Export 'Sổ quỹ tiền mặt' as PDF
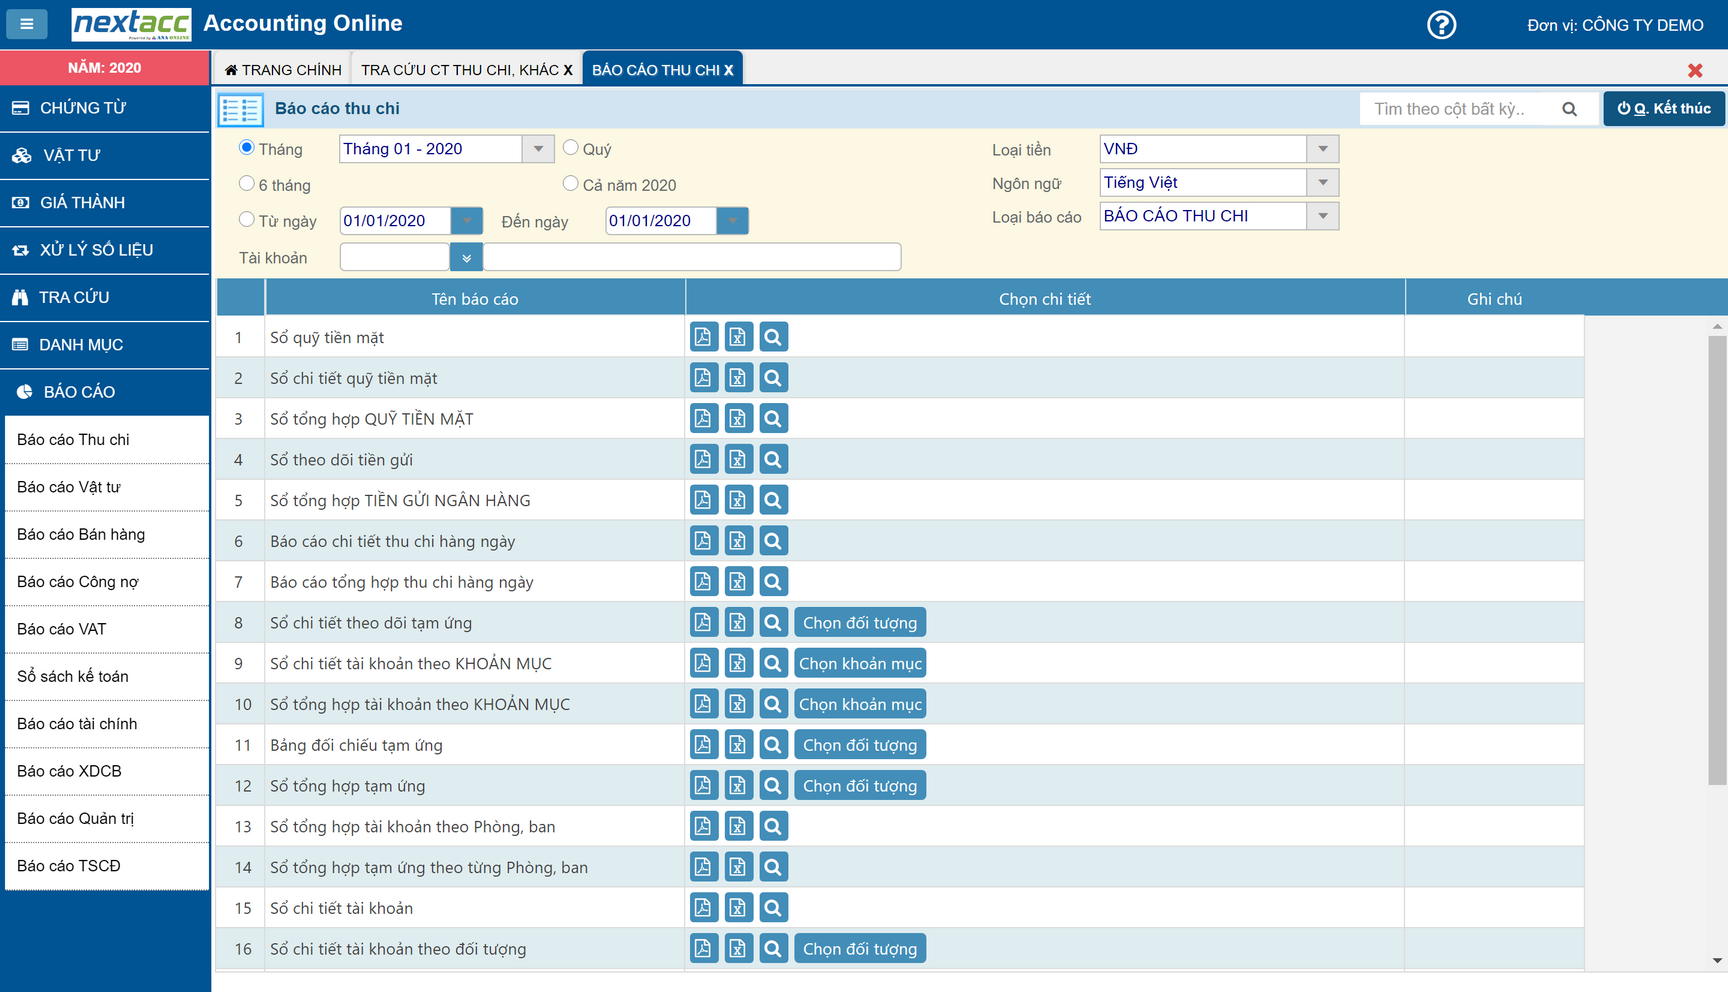The width and height of the screenshot is (1728, 992). coord(703,337)
